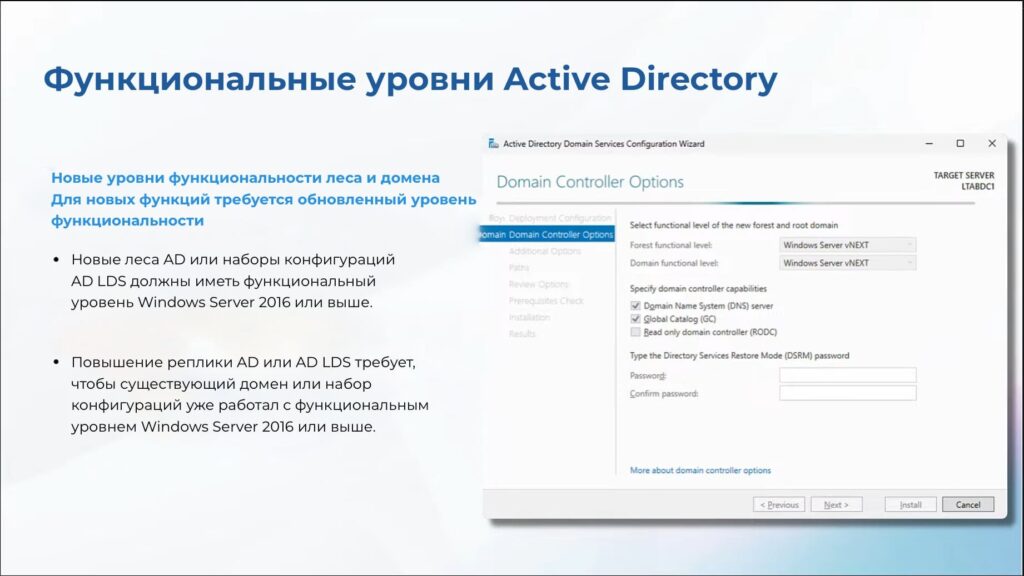Open More about domain controller options link
1024x576 pixels.
click(x=700, y=470)
